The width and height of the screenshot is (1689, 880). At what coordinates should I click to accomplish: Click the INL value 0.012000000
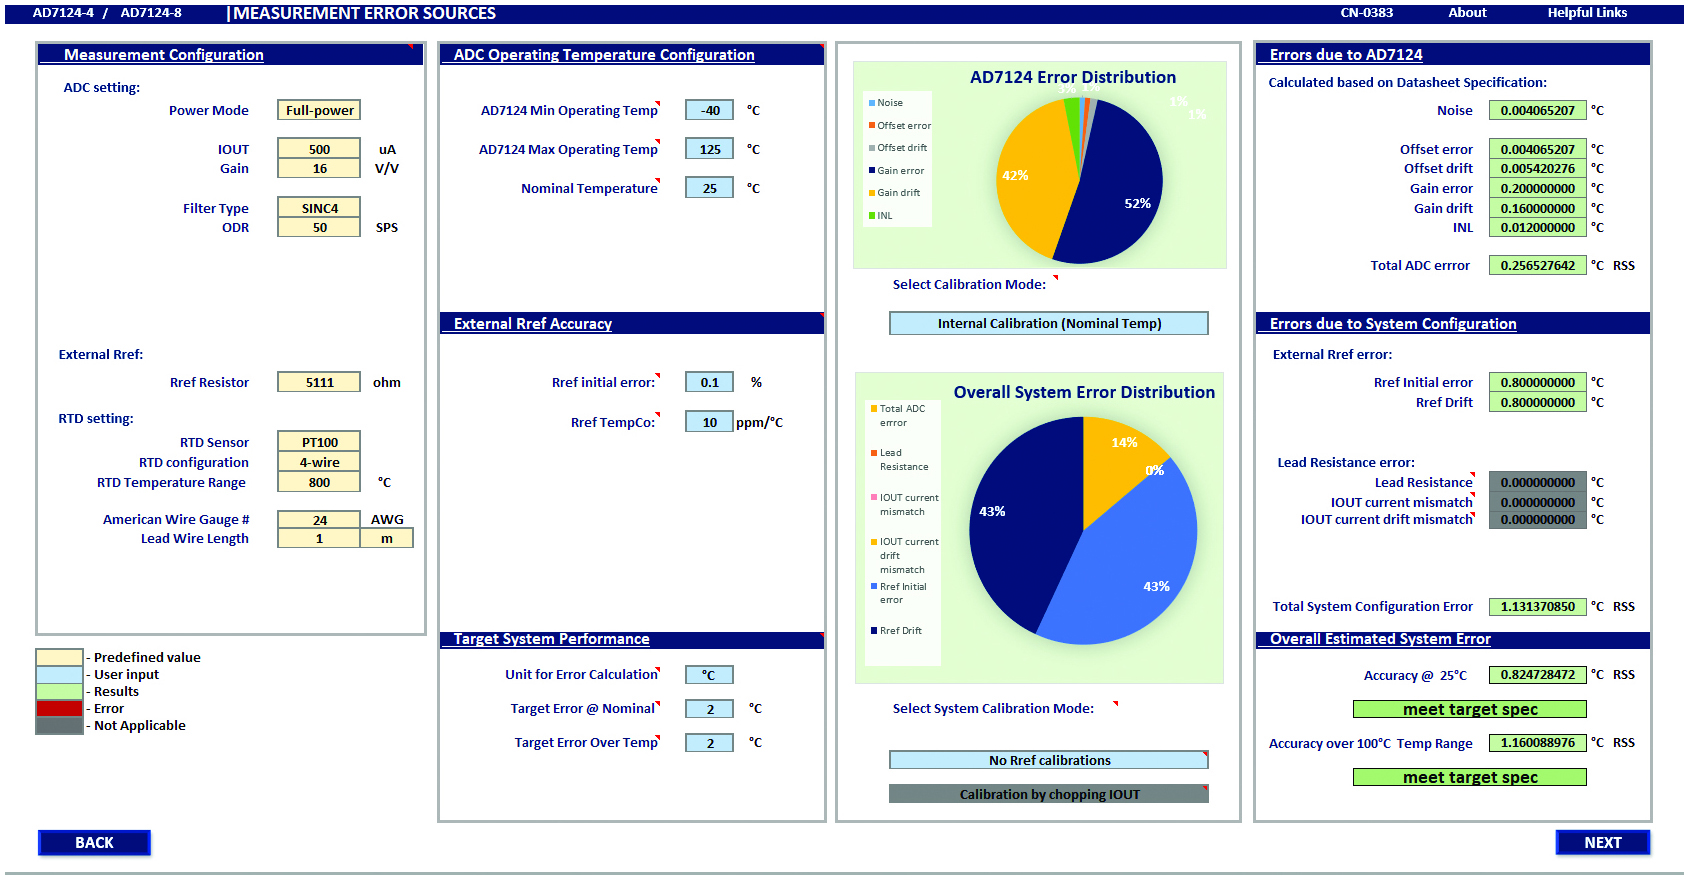1538,227
